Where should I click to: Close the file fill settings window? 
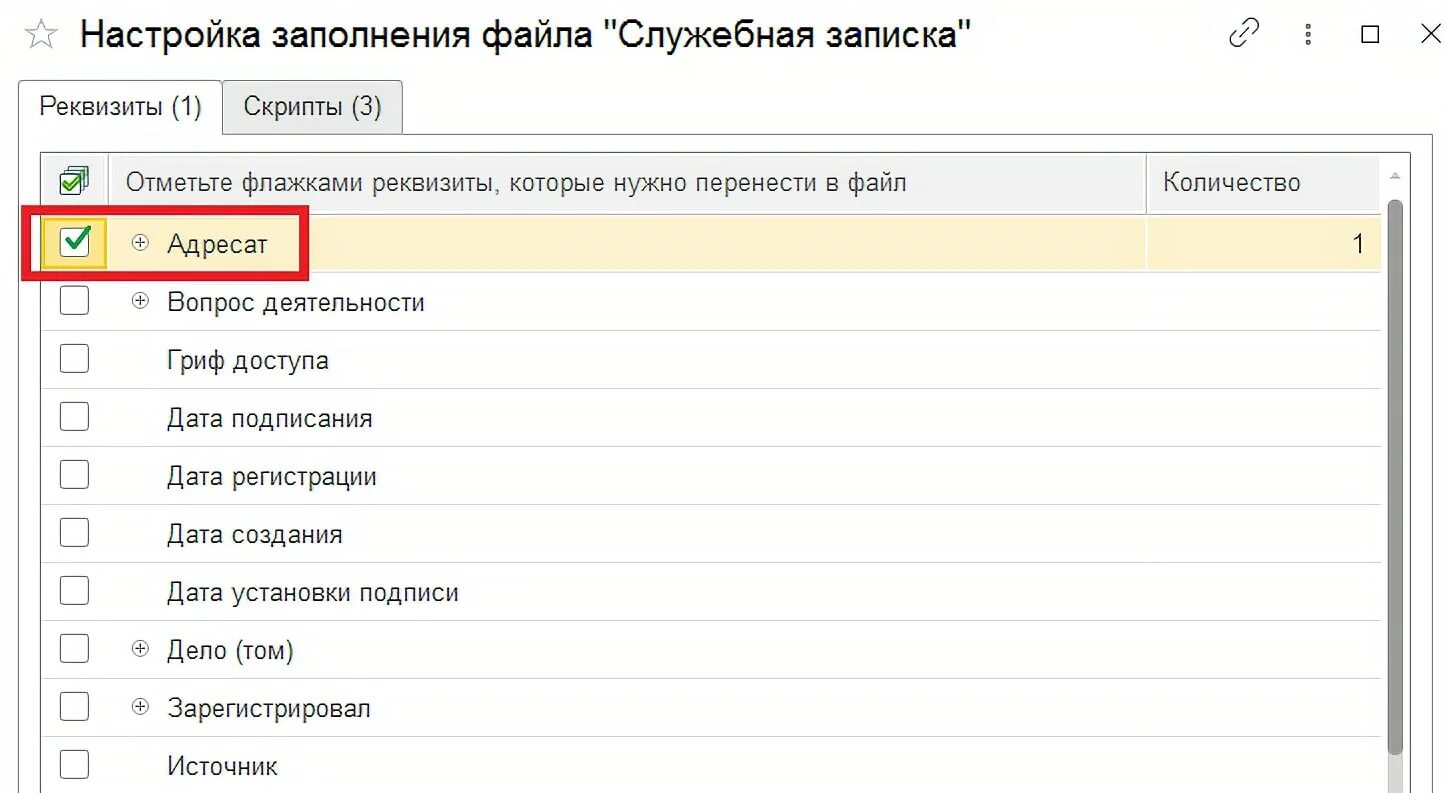[1430, 35]
